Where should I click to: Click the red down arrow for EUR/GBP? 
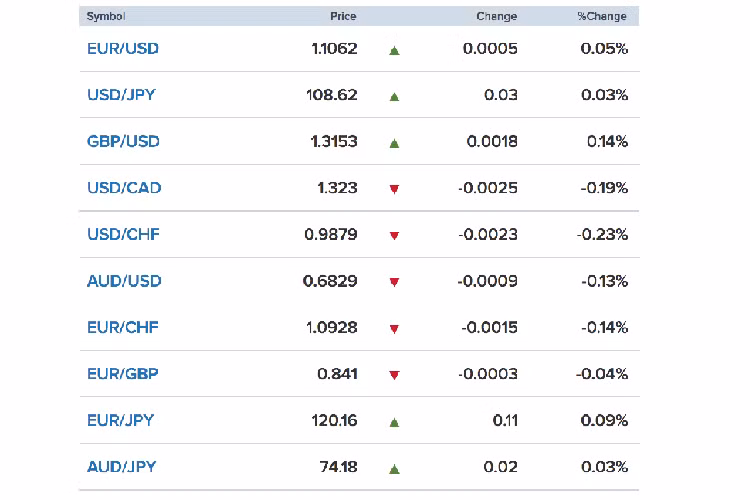pos(394,375)
